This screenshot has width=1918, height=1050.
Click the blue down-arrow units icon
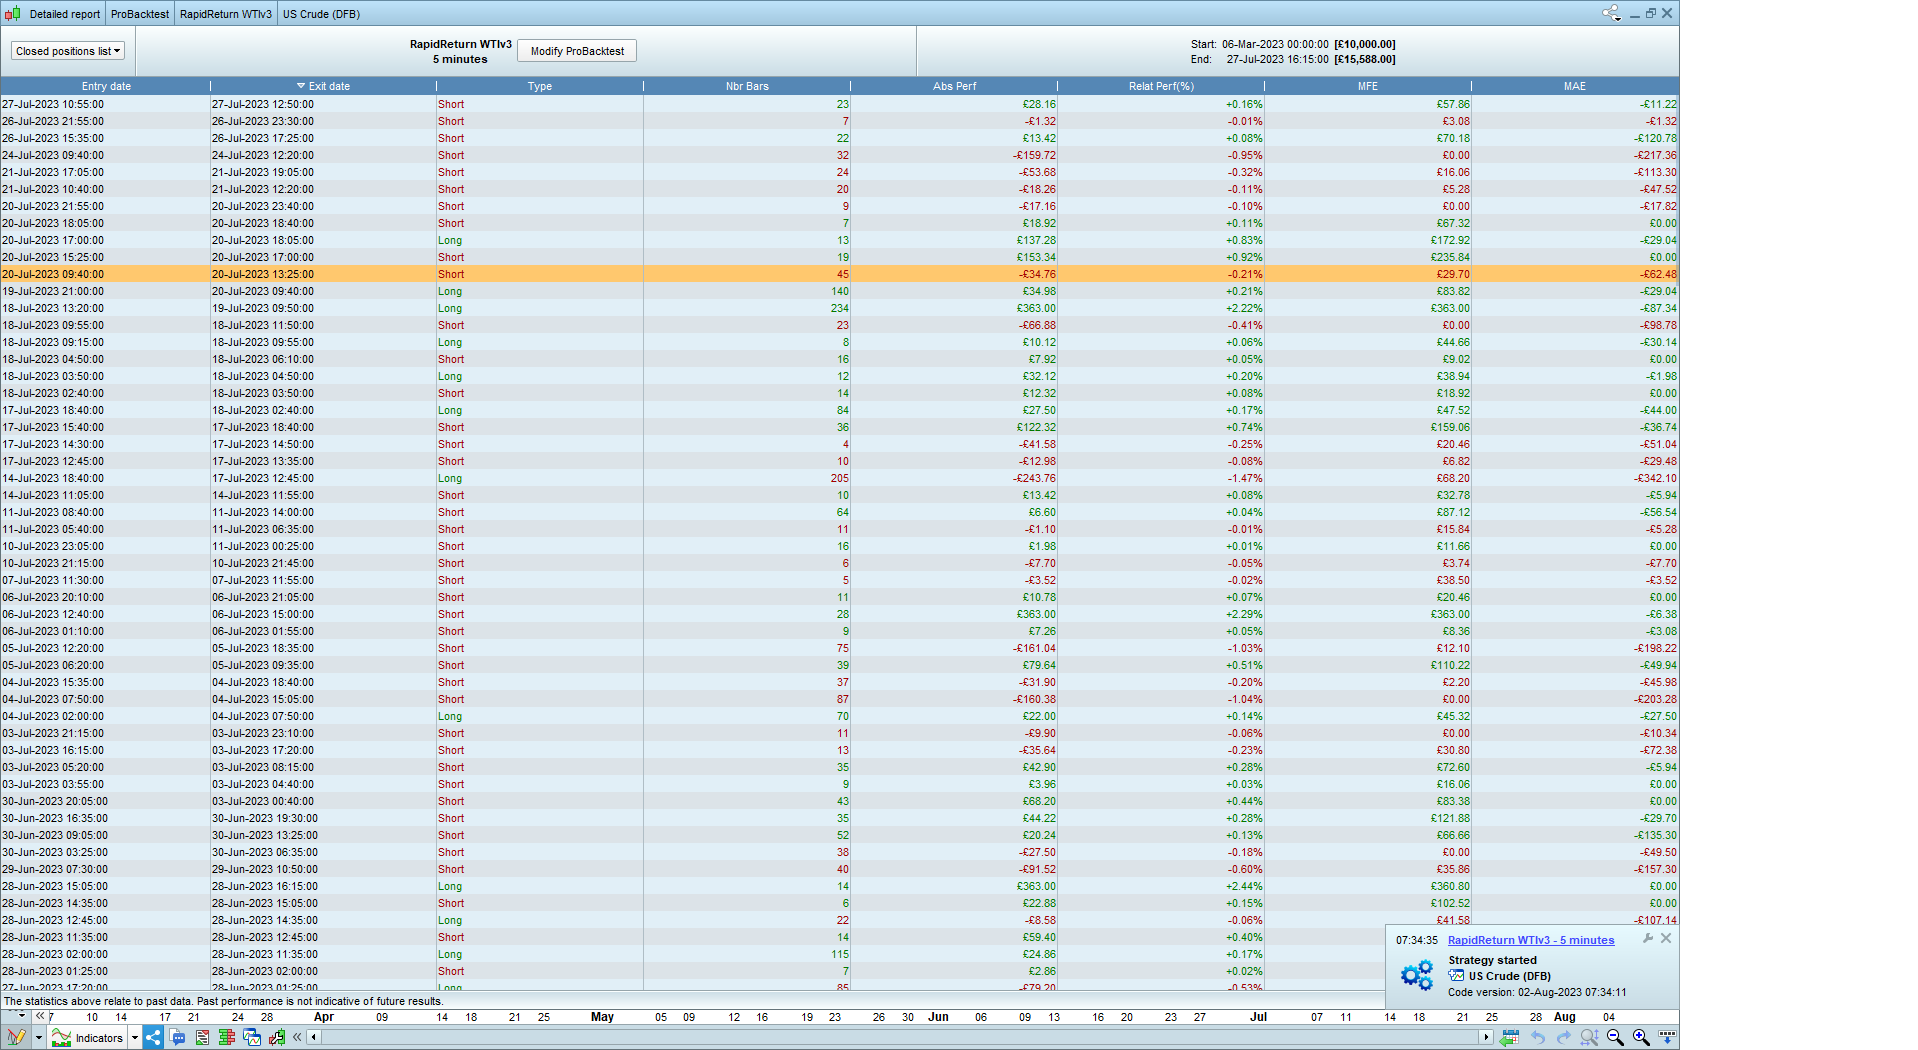(x=1667, y=1037)
